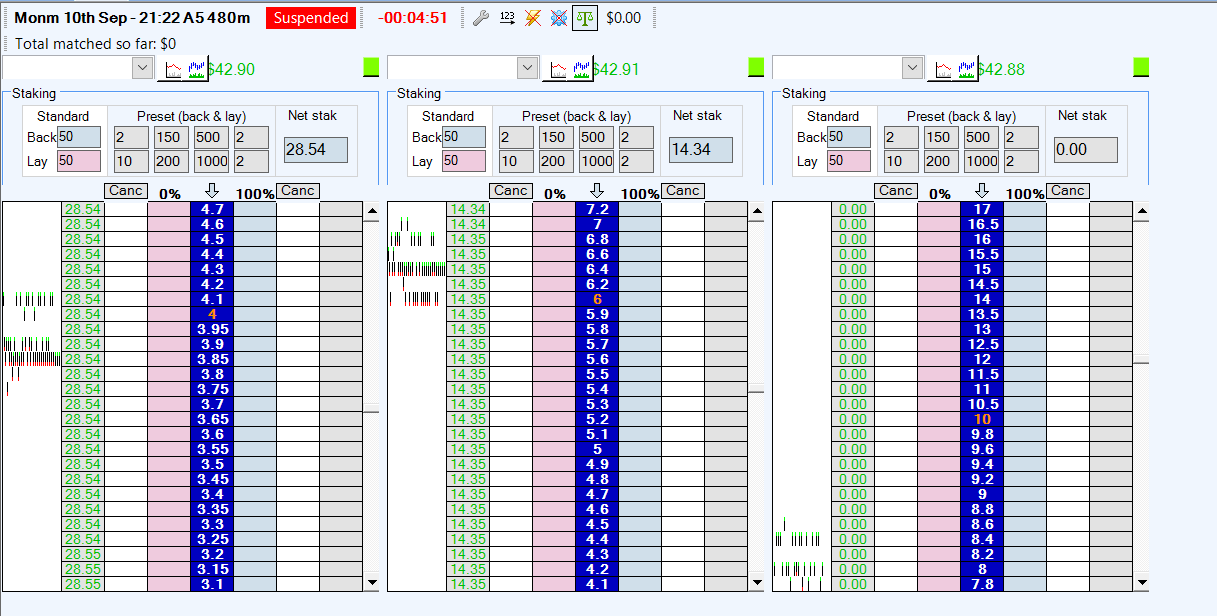Image resolution: width=1217 pixels, height=616 pixels.
Task: Click right Canc button of third ladder
Action: coord(1068,190)
